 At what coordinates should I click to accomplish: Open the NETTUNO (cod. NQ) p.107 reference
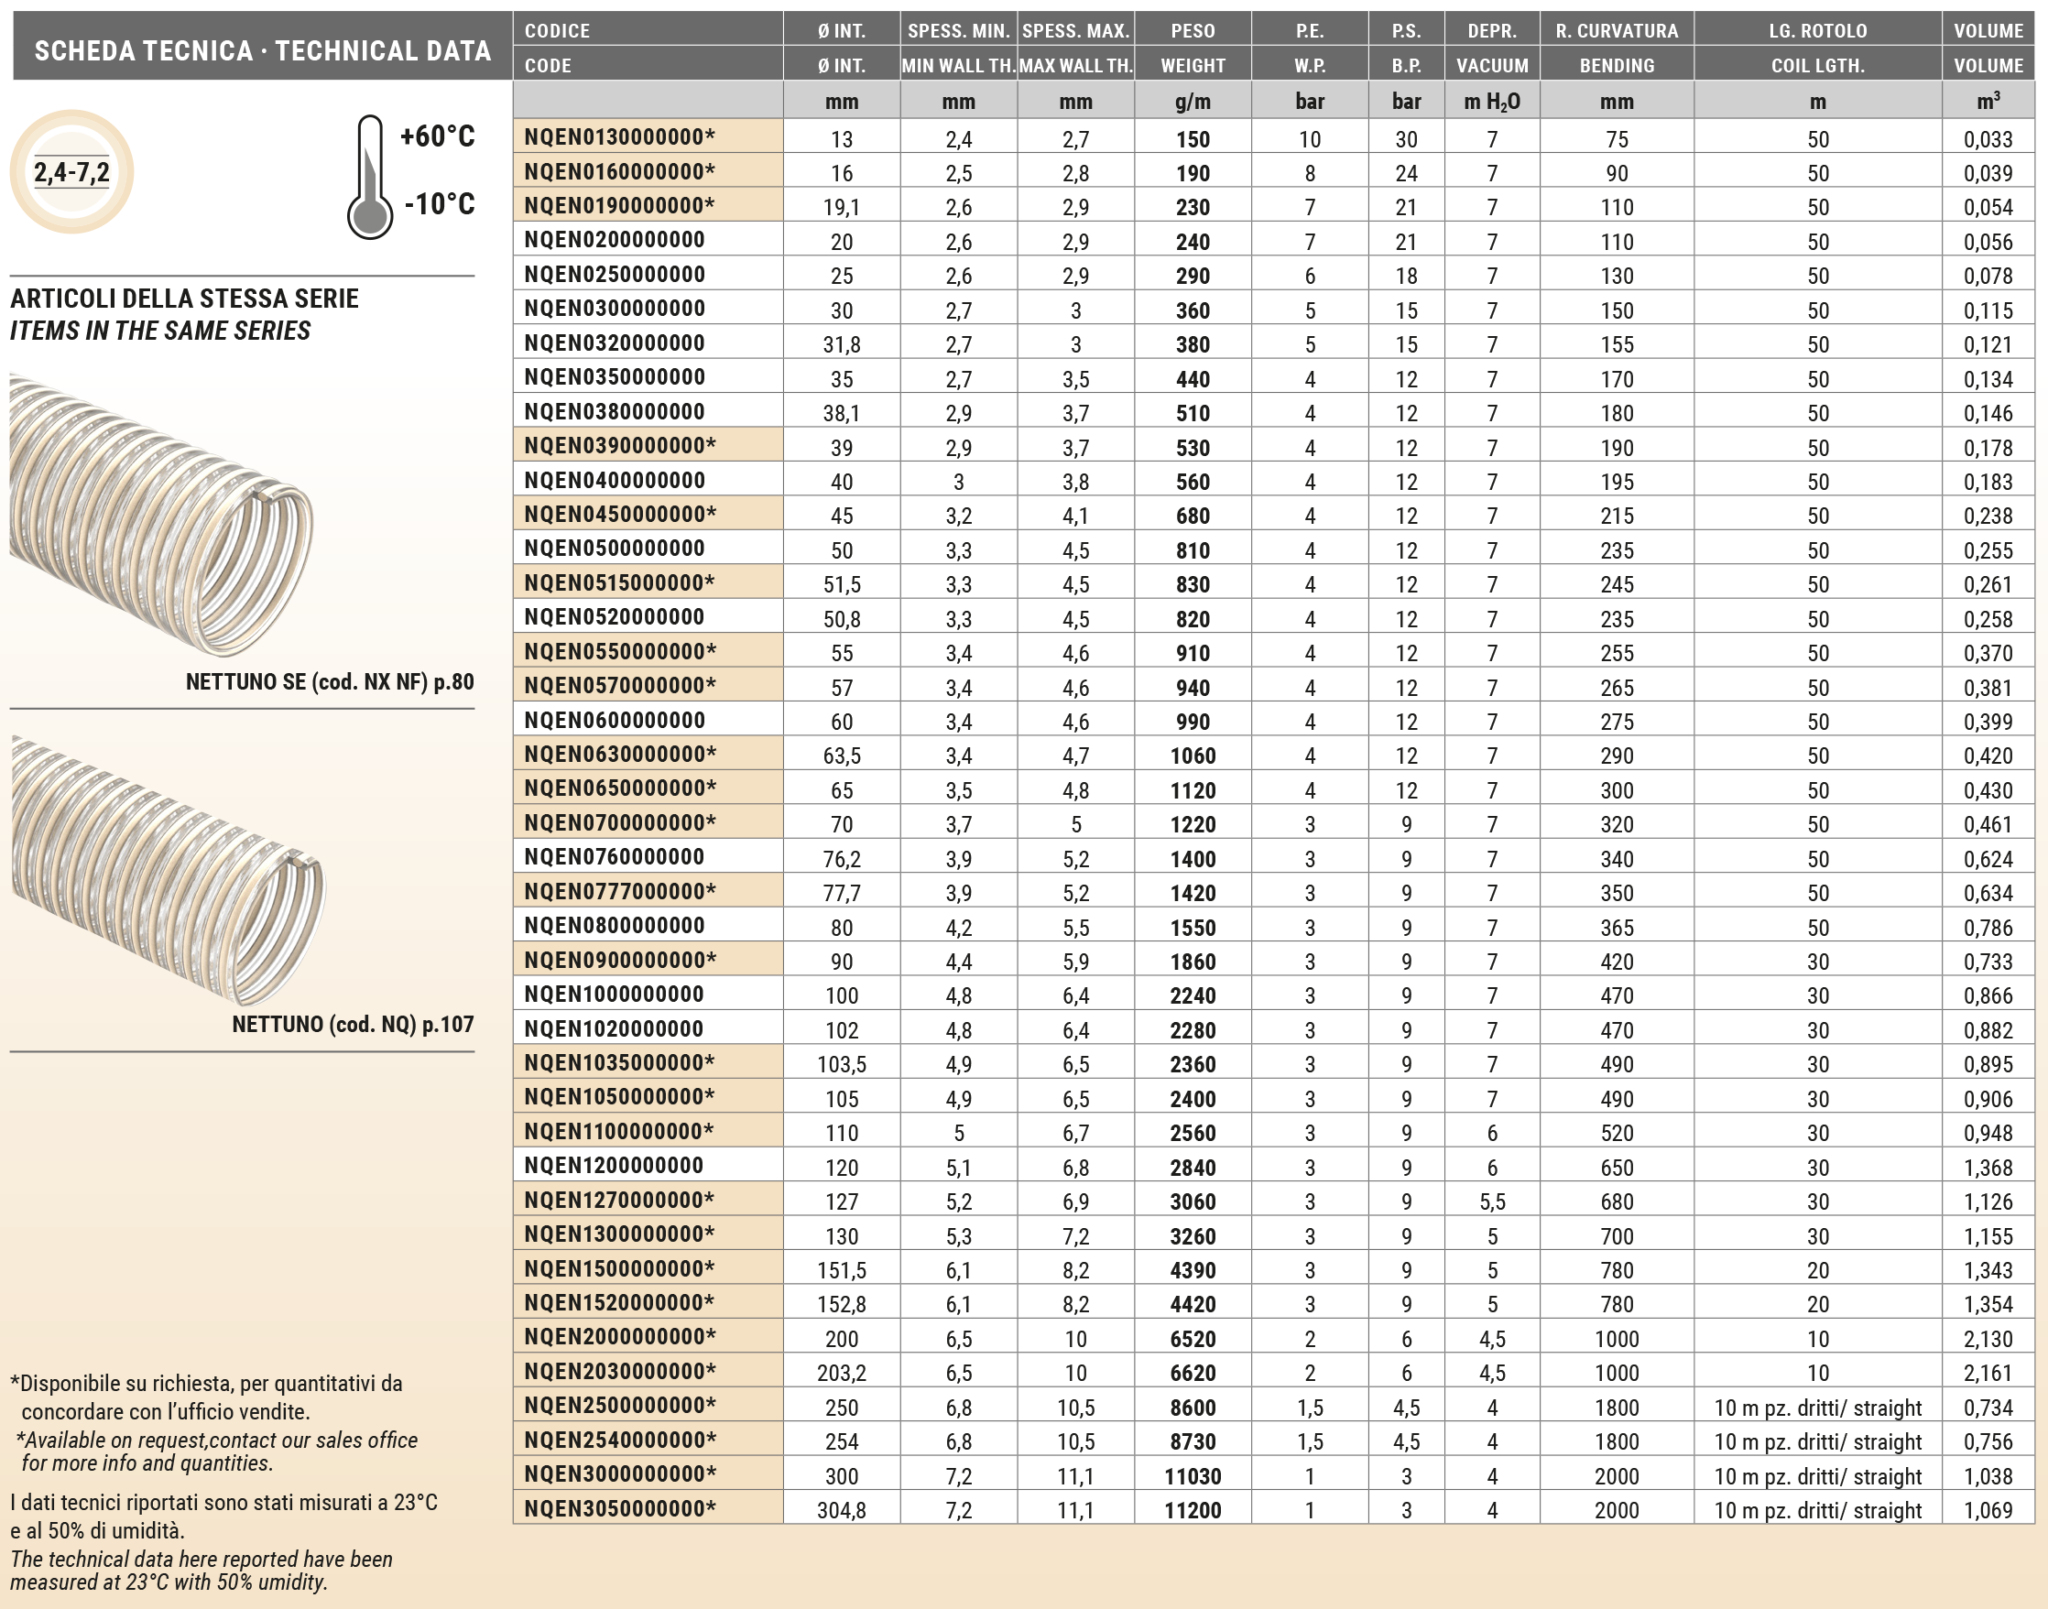(352, 1024)
